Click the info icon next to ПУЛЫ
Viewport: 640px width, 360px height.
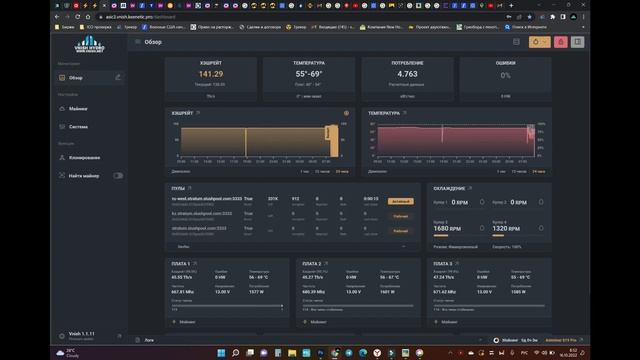190,188
